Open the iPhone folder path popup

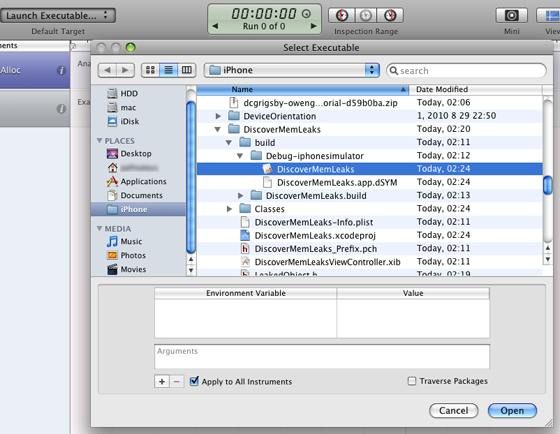point(291,70)
